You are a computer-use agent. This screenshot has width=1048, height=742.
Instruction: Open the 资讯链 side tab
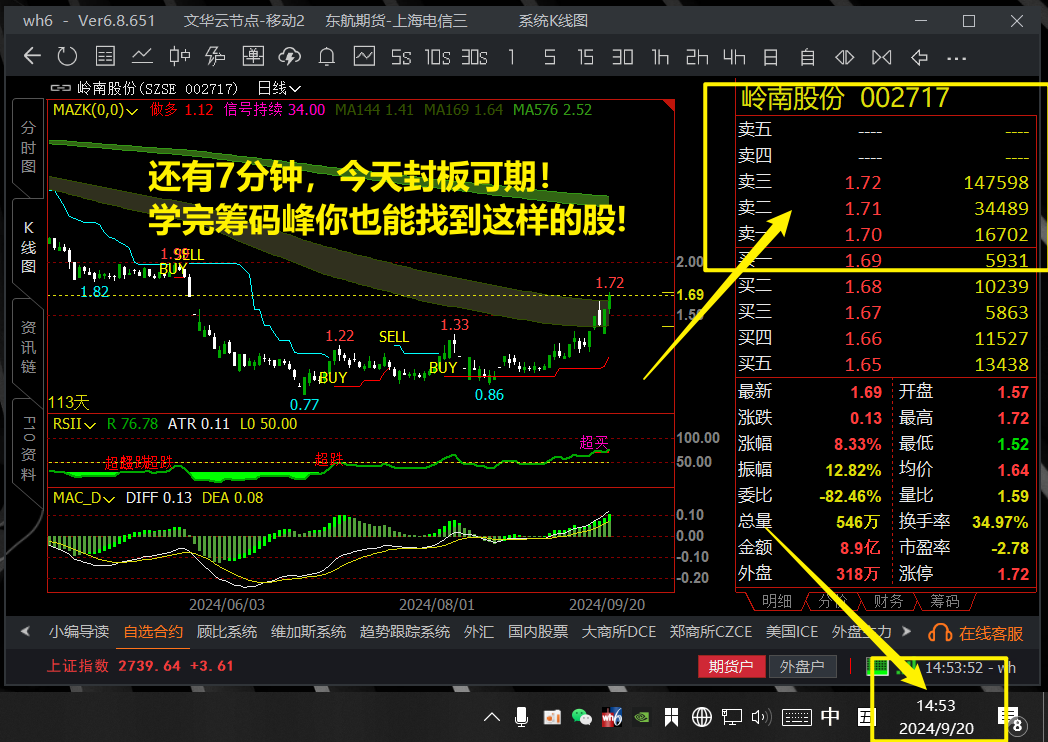28,347
